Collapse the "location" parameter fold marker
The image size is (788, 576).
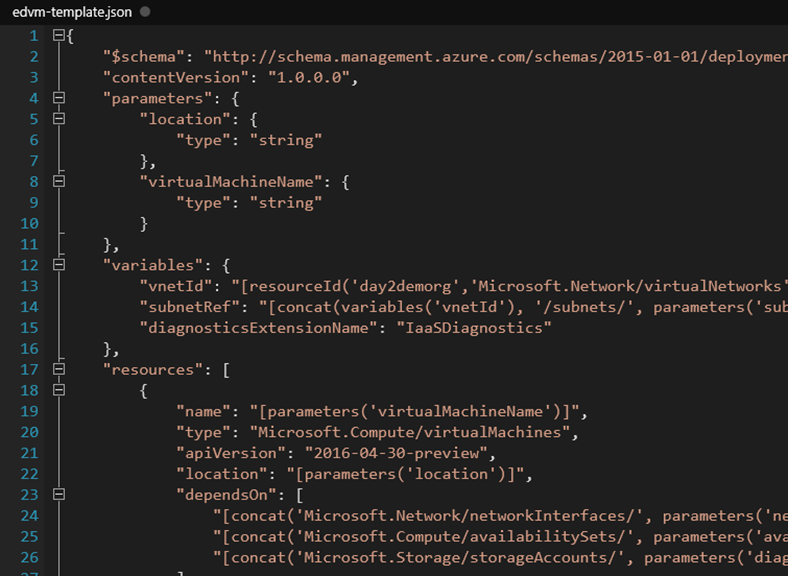point(58,119)
